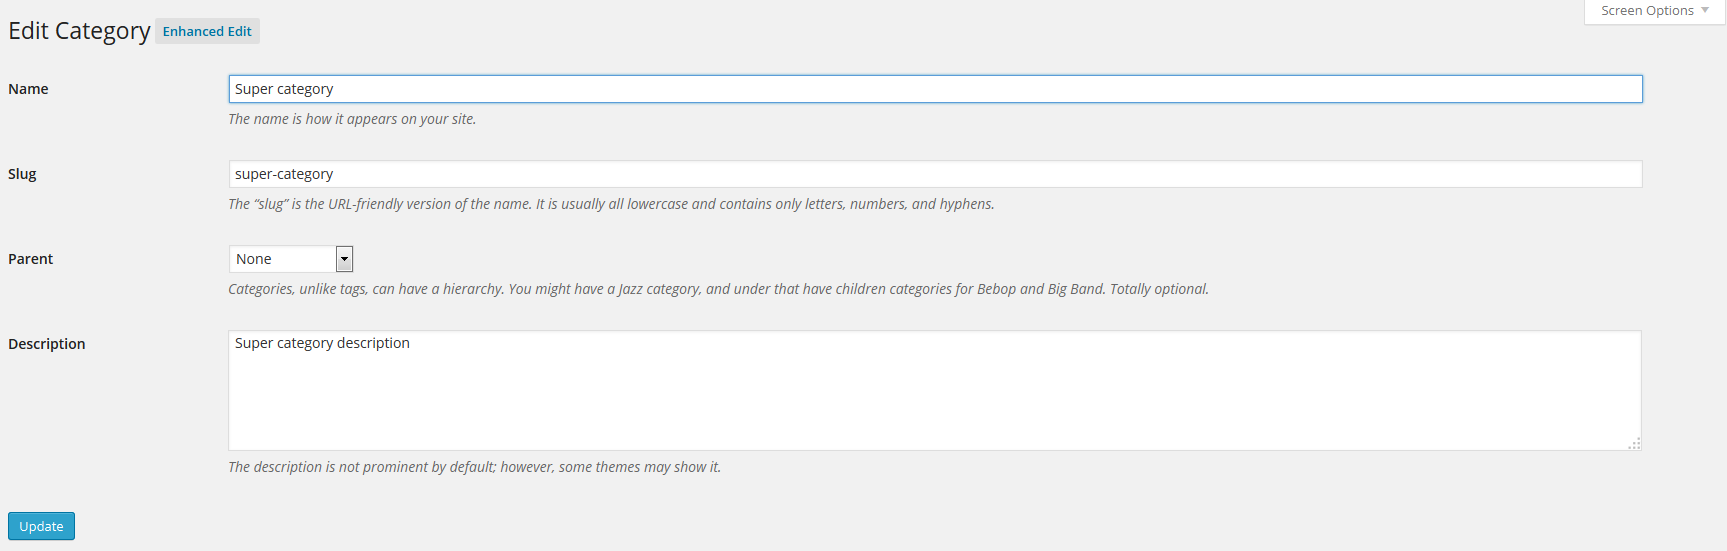Click into the Slug text field
1727x551 pixels.
click(935, 174)
